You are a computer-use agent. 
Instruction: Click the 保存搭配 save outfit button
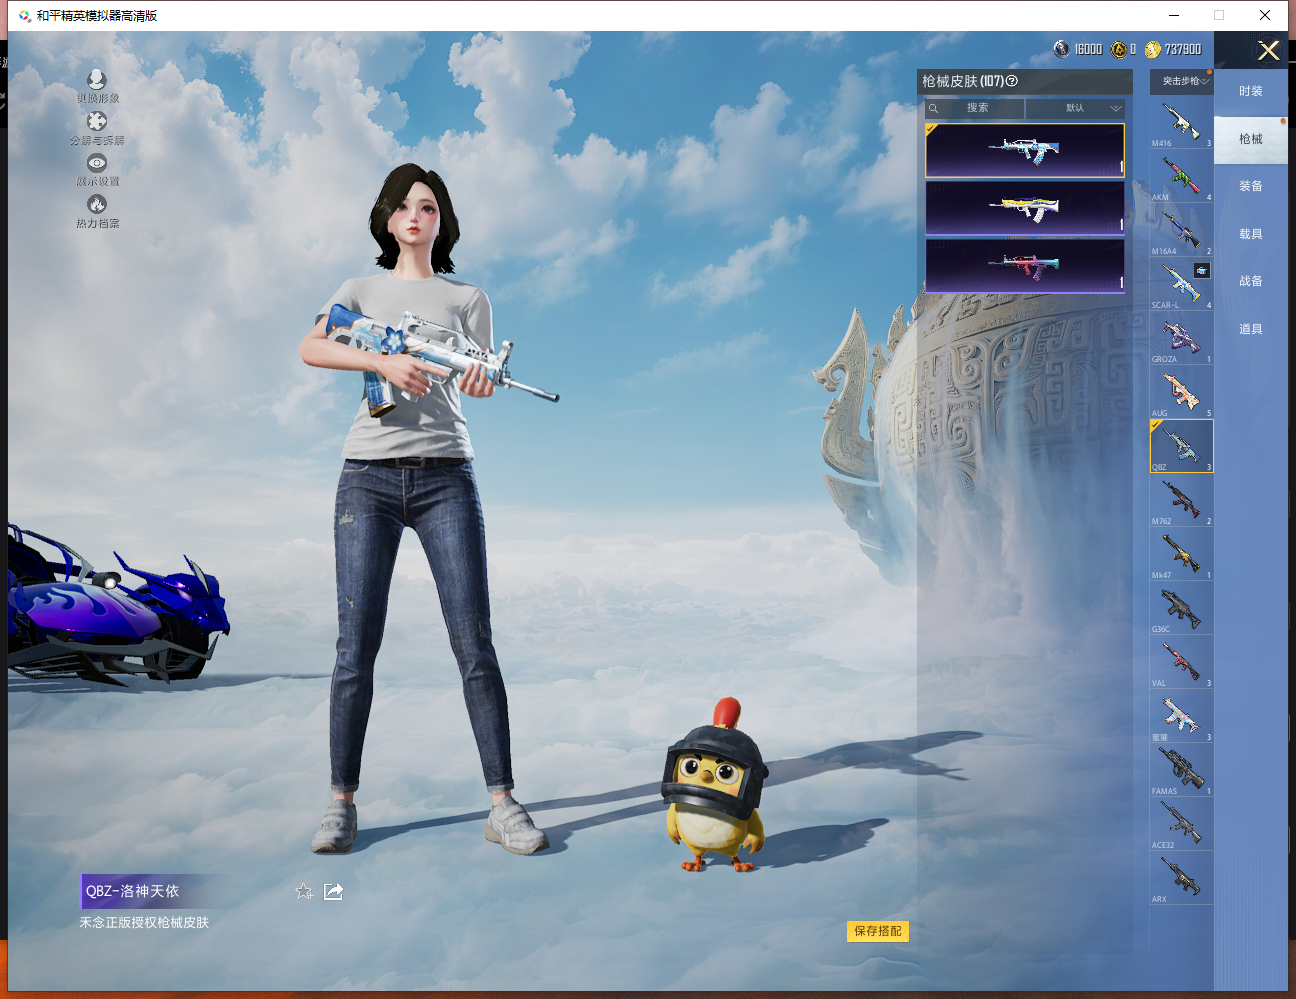point(878,931)
